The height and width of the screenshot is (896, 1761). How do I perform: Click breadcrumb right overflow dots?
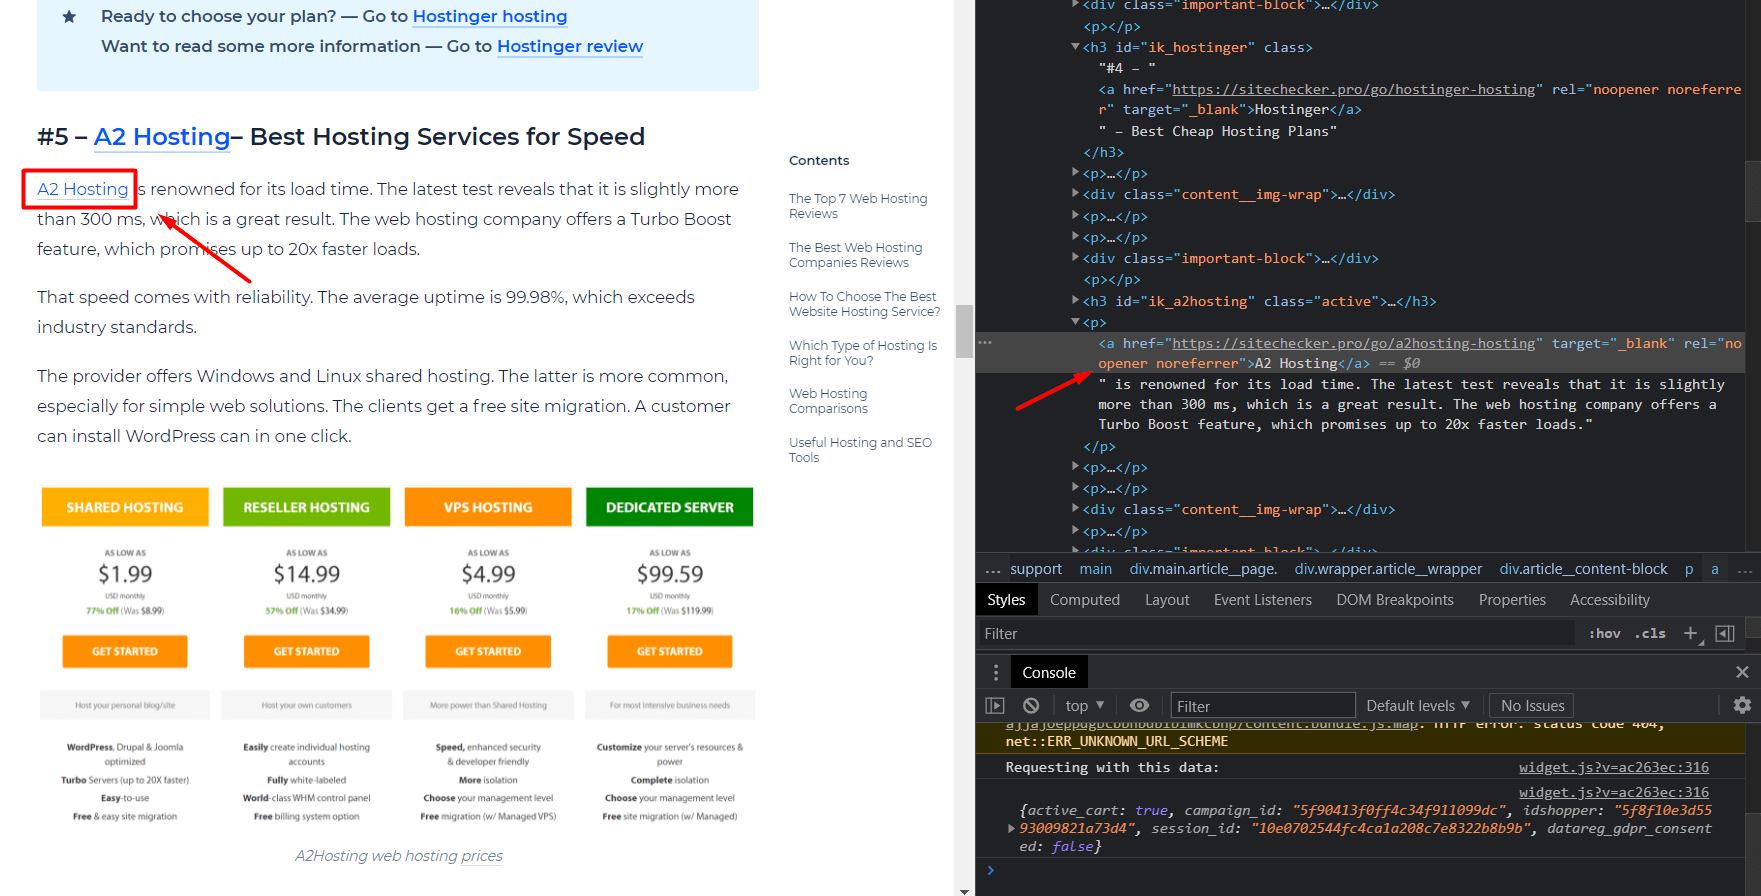click(x=1744, y=569)
